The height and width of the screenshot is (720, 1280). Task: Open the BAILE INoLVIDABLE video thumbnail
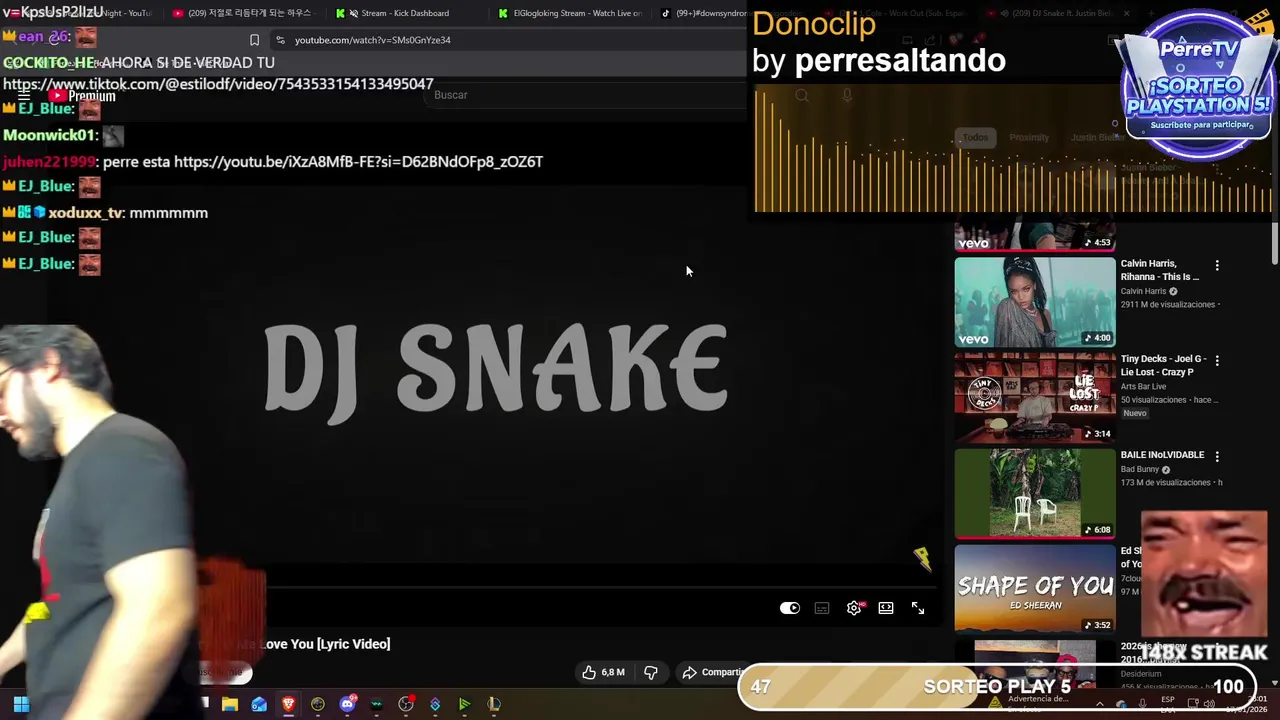coord(1035,493)
